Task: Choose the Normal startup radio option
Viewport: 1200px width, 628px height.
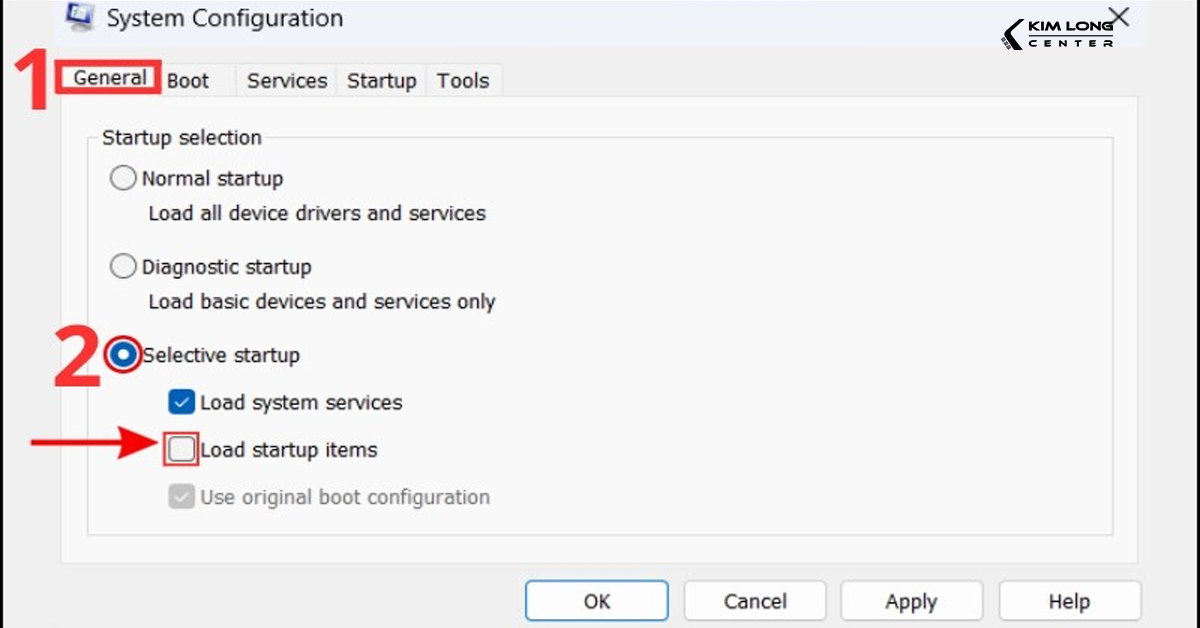Action: click(x=123, y=179)
